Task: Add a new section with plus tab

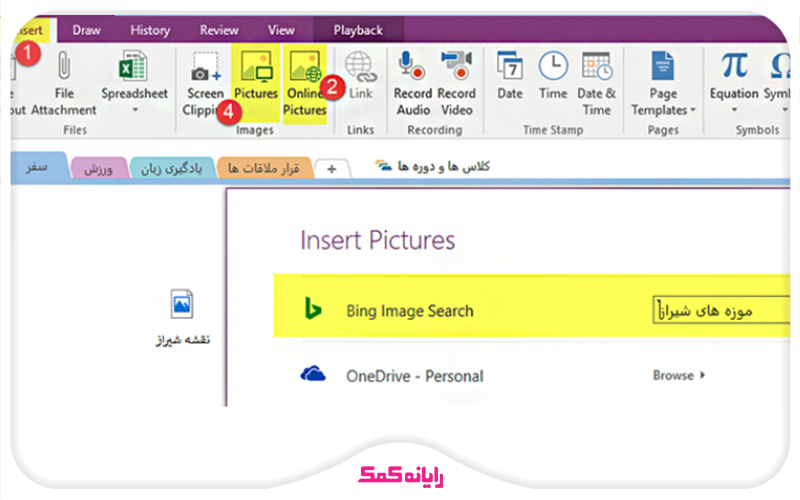Action: pyautogui.click(x=332, y=169)
